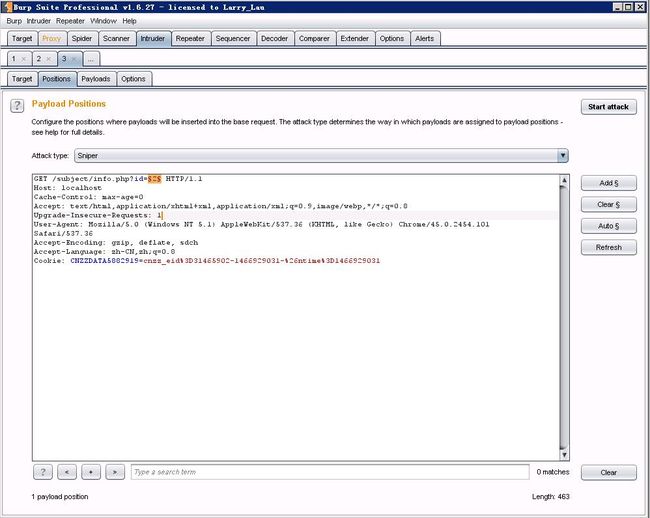This screenshot has height=518, width=650.
Task: Open the Alerts tab
Action: (424, 39)
